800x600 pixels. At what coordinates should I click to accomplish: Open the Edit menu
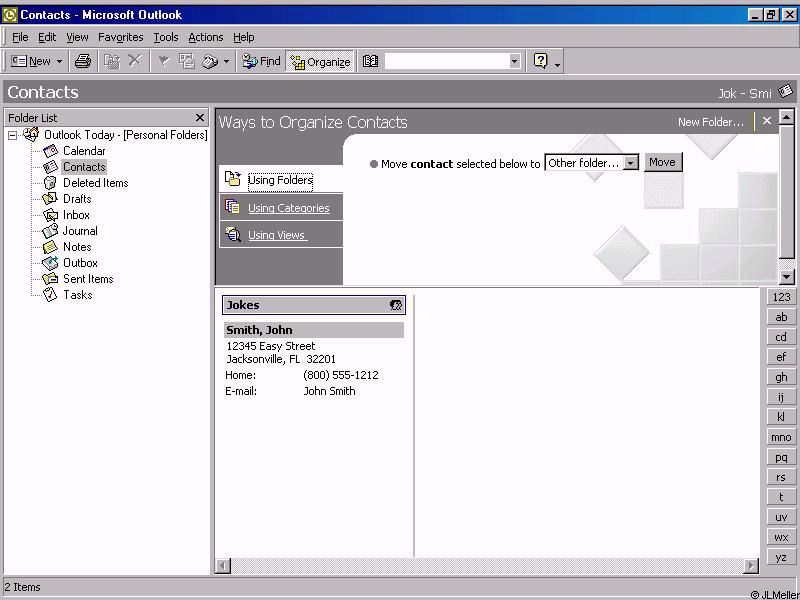click(x=47, y=37)
